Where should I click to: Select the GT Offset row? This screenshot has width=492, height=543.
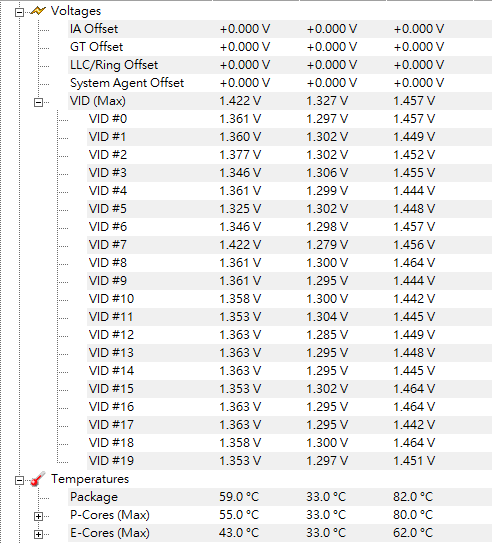(x=280, y=47)
